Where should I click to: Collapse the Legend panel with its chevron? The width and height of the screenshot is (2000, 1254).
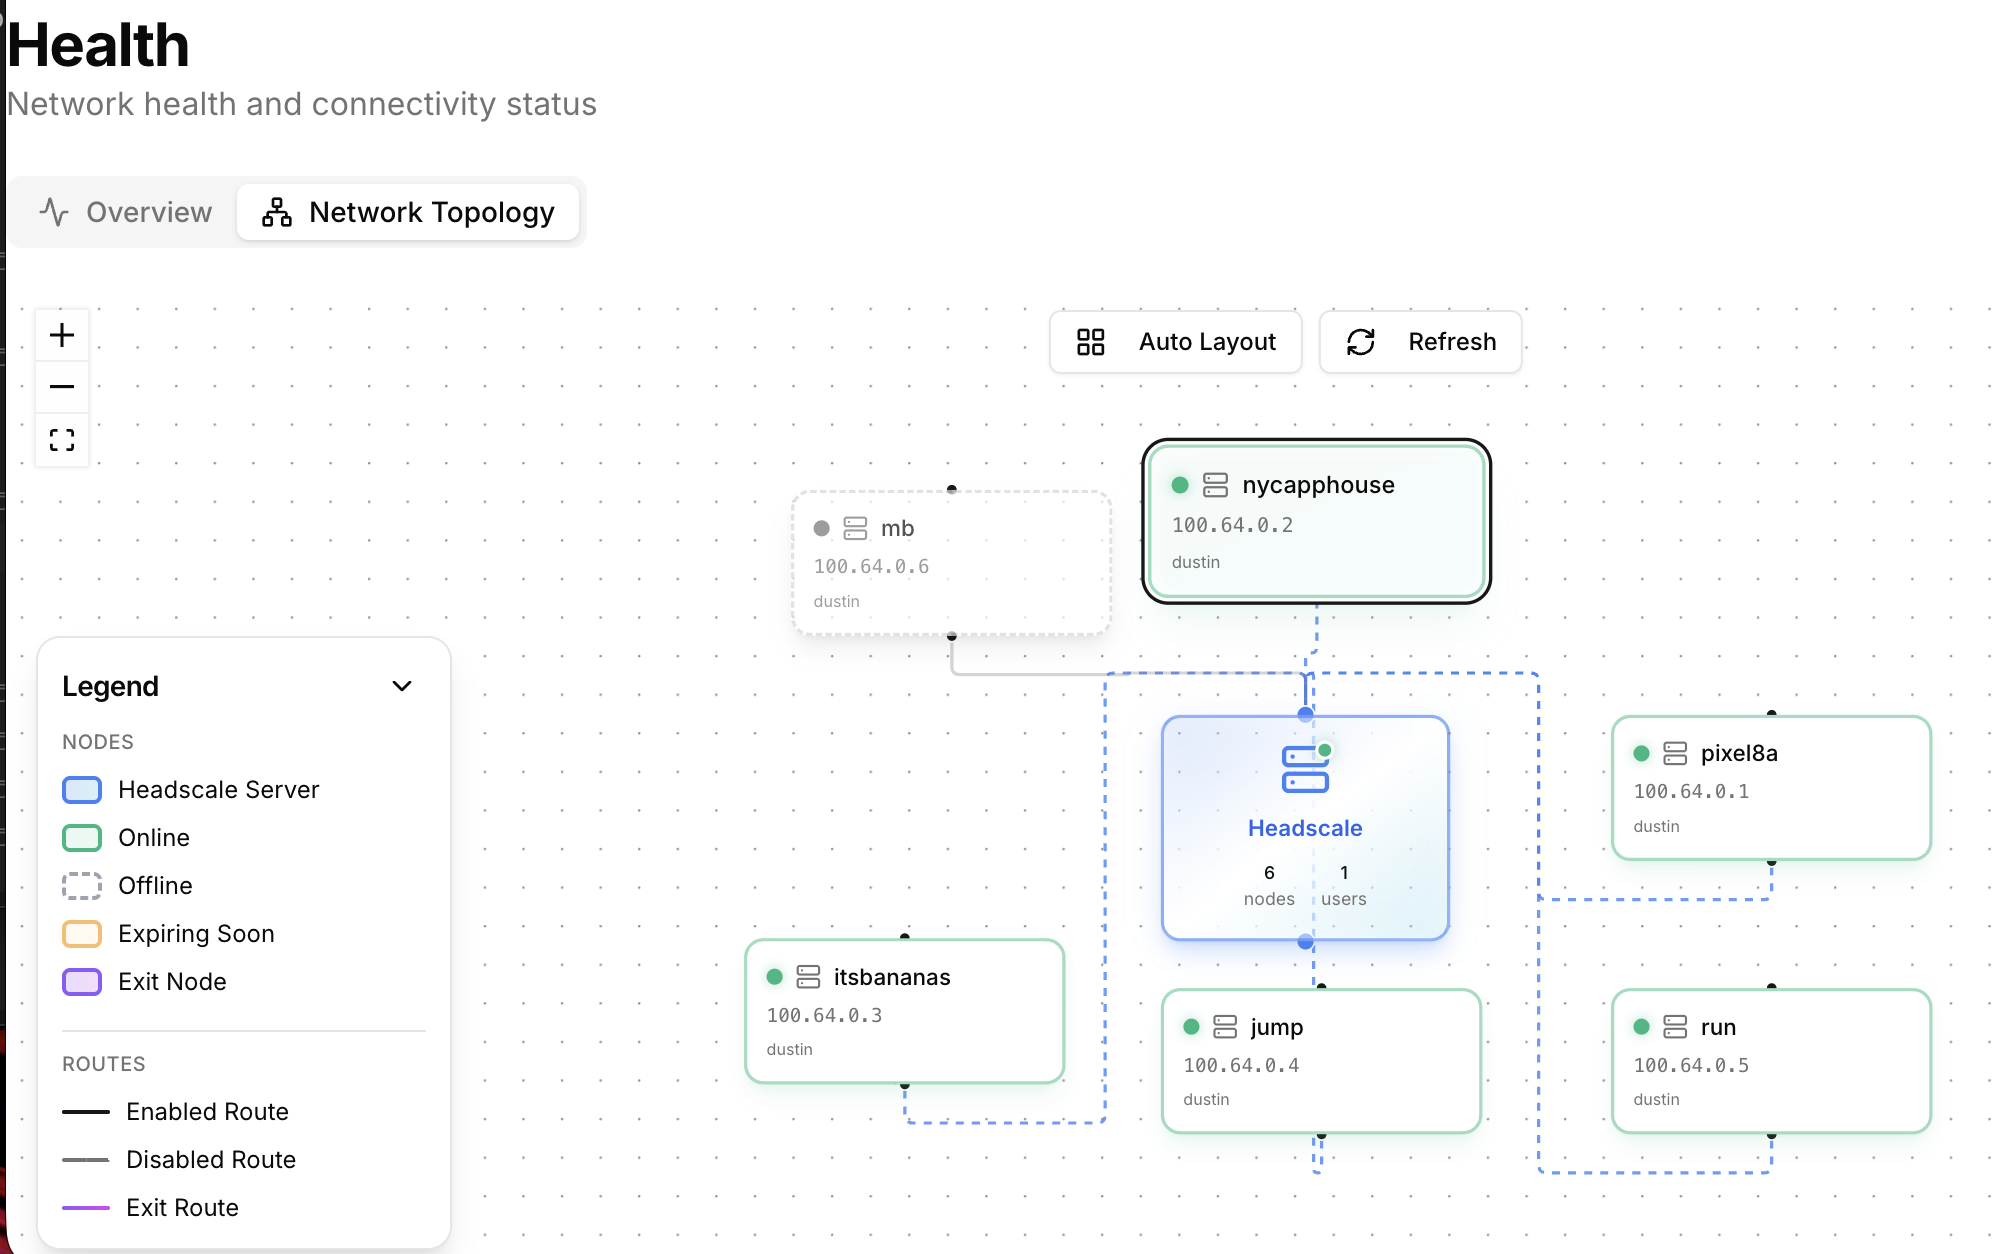(x=402, y=686)
